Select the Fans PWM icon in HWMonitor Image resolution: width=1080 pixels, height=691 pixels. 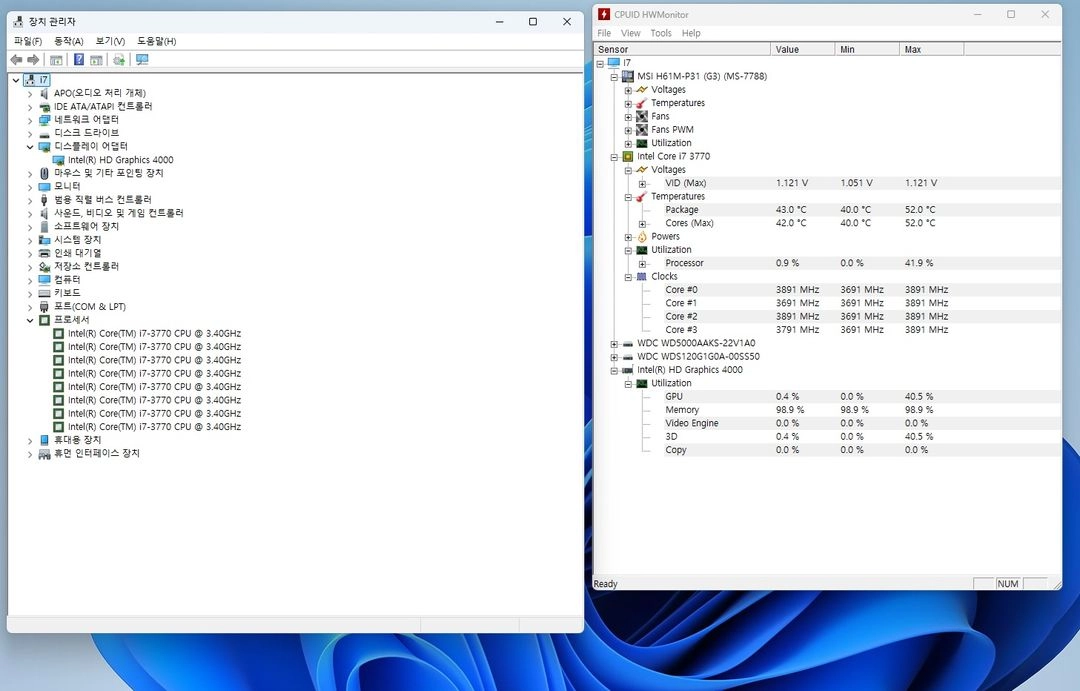pos(642,130)
